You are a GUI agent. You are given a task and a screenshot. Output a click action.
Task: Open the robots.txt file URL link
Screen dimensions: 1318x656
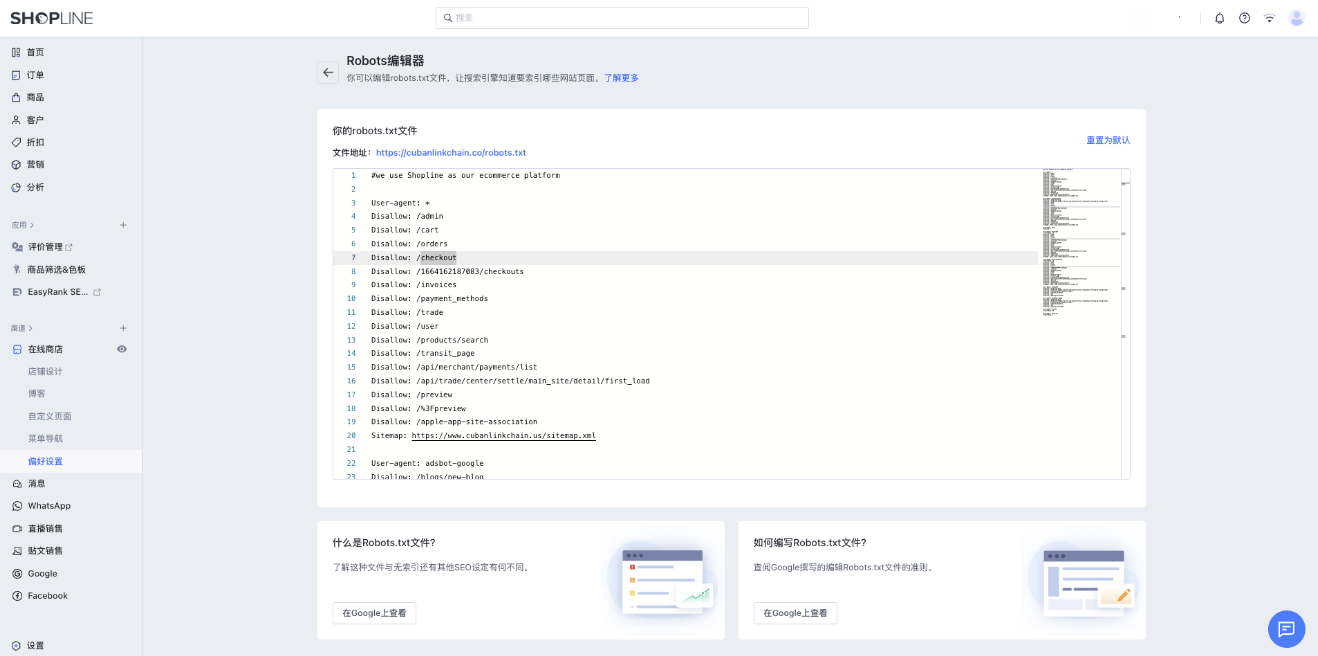pos(451,153)
